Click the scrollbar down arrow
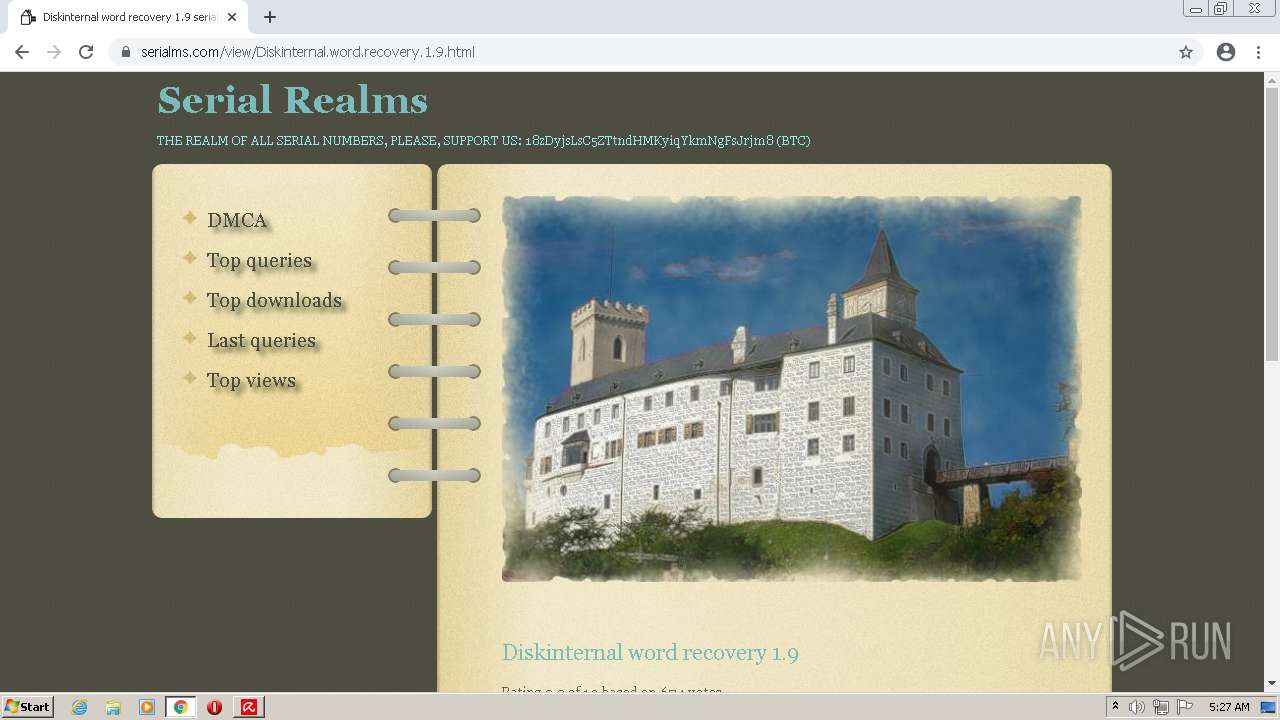Screen dimensions: 1280x720 (x=1272, y=684)
